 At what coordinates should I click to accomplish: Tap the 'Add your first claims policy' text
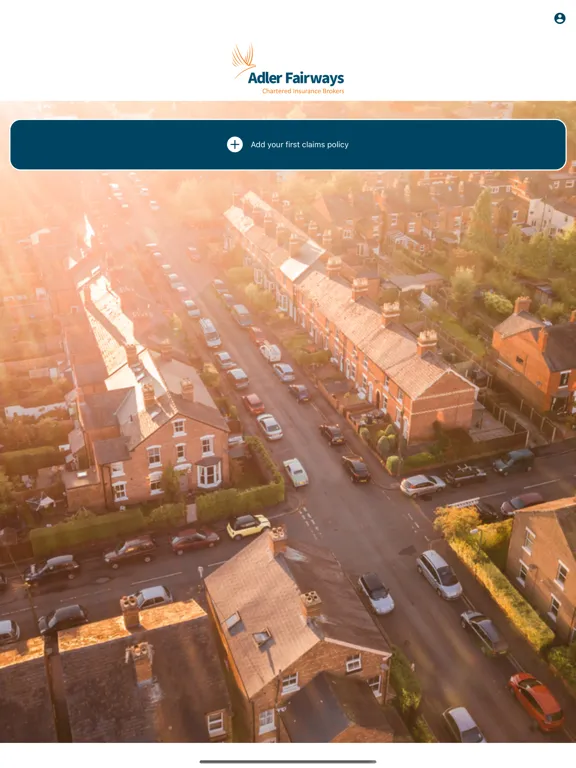tap(300, 144)
